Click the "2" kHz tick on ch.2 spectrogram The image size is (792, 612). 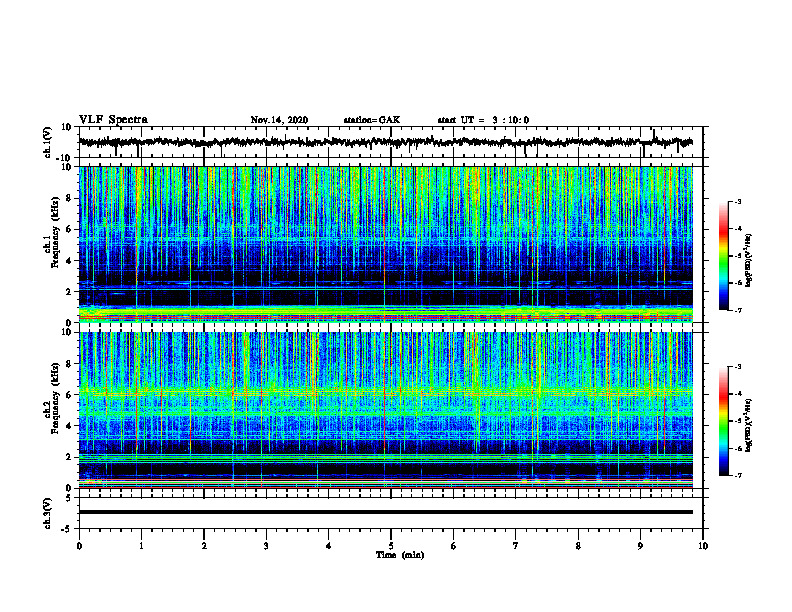70,457
